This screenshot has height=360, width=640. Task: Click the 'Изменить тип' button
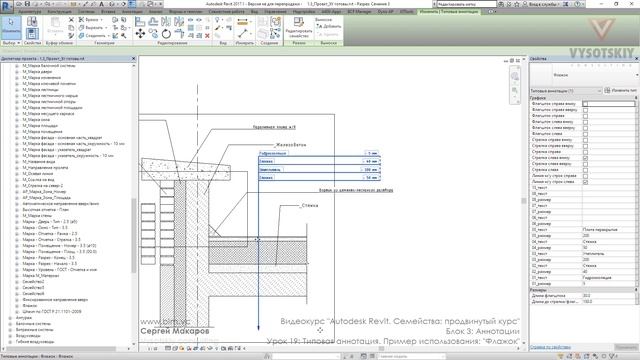[620, 91]
